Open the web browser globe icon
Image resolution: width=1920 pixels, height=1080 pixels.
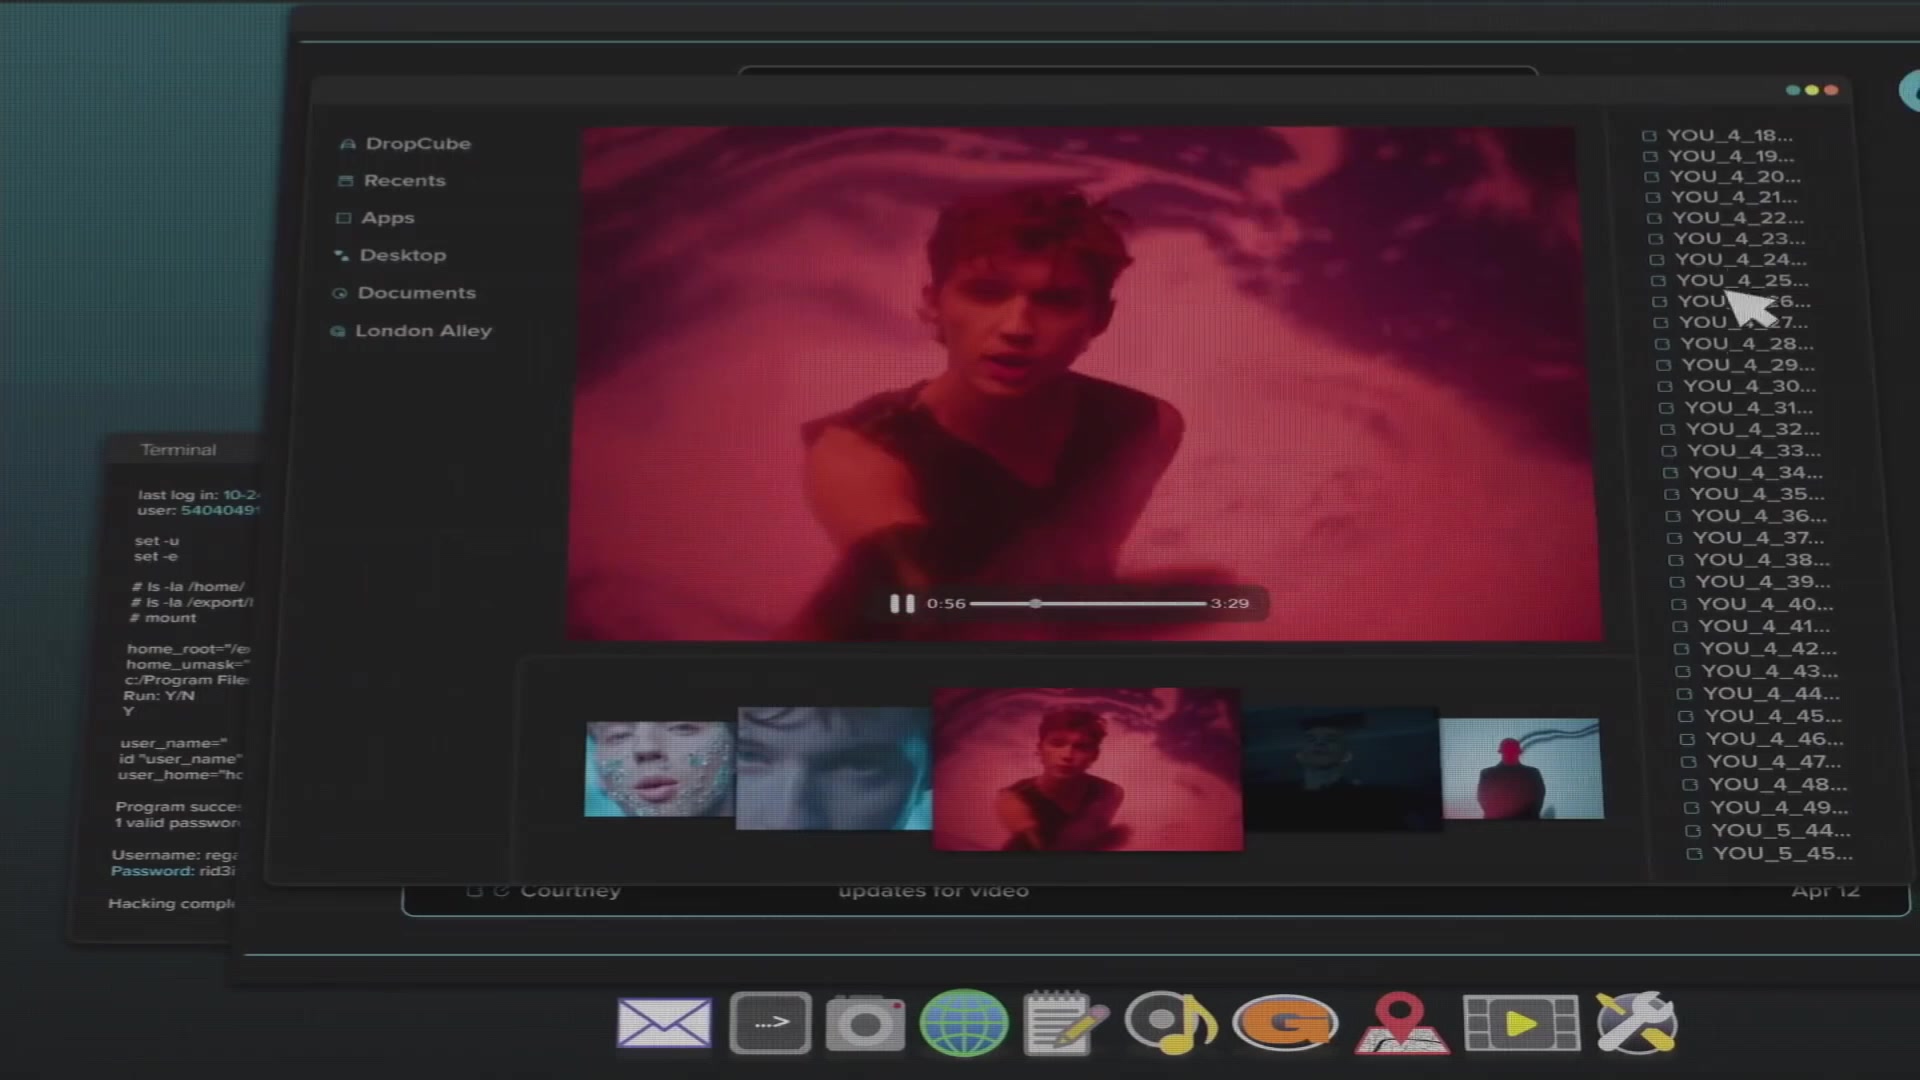[964, 1023]
